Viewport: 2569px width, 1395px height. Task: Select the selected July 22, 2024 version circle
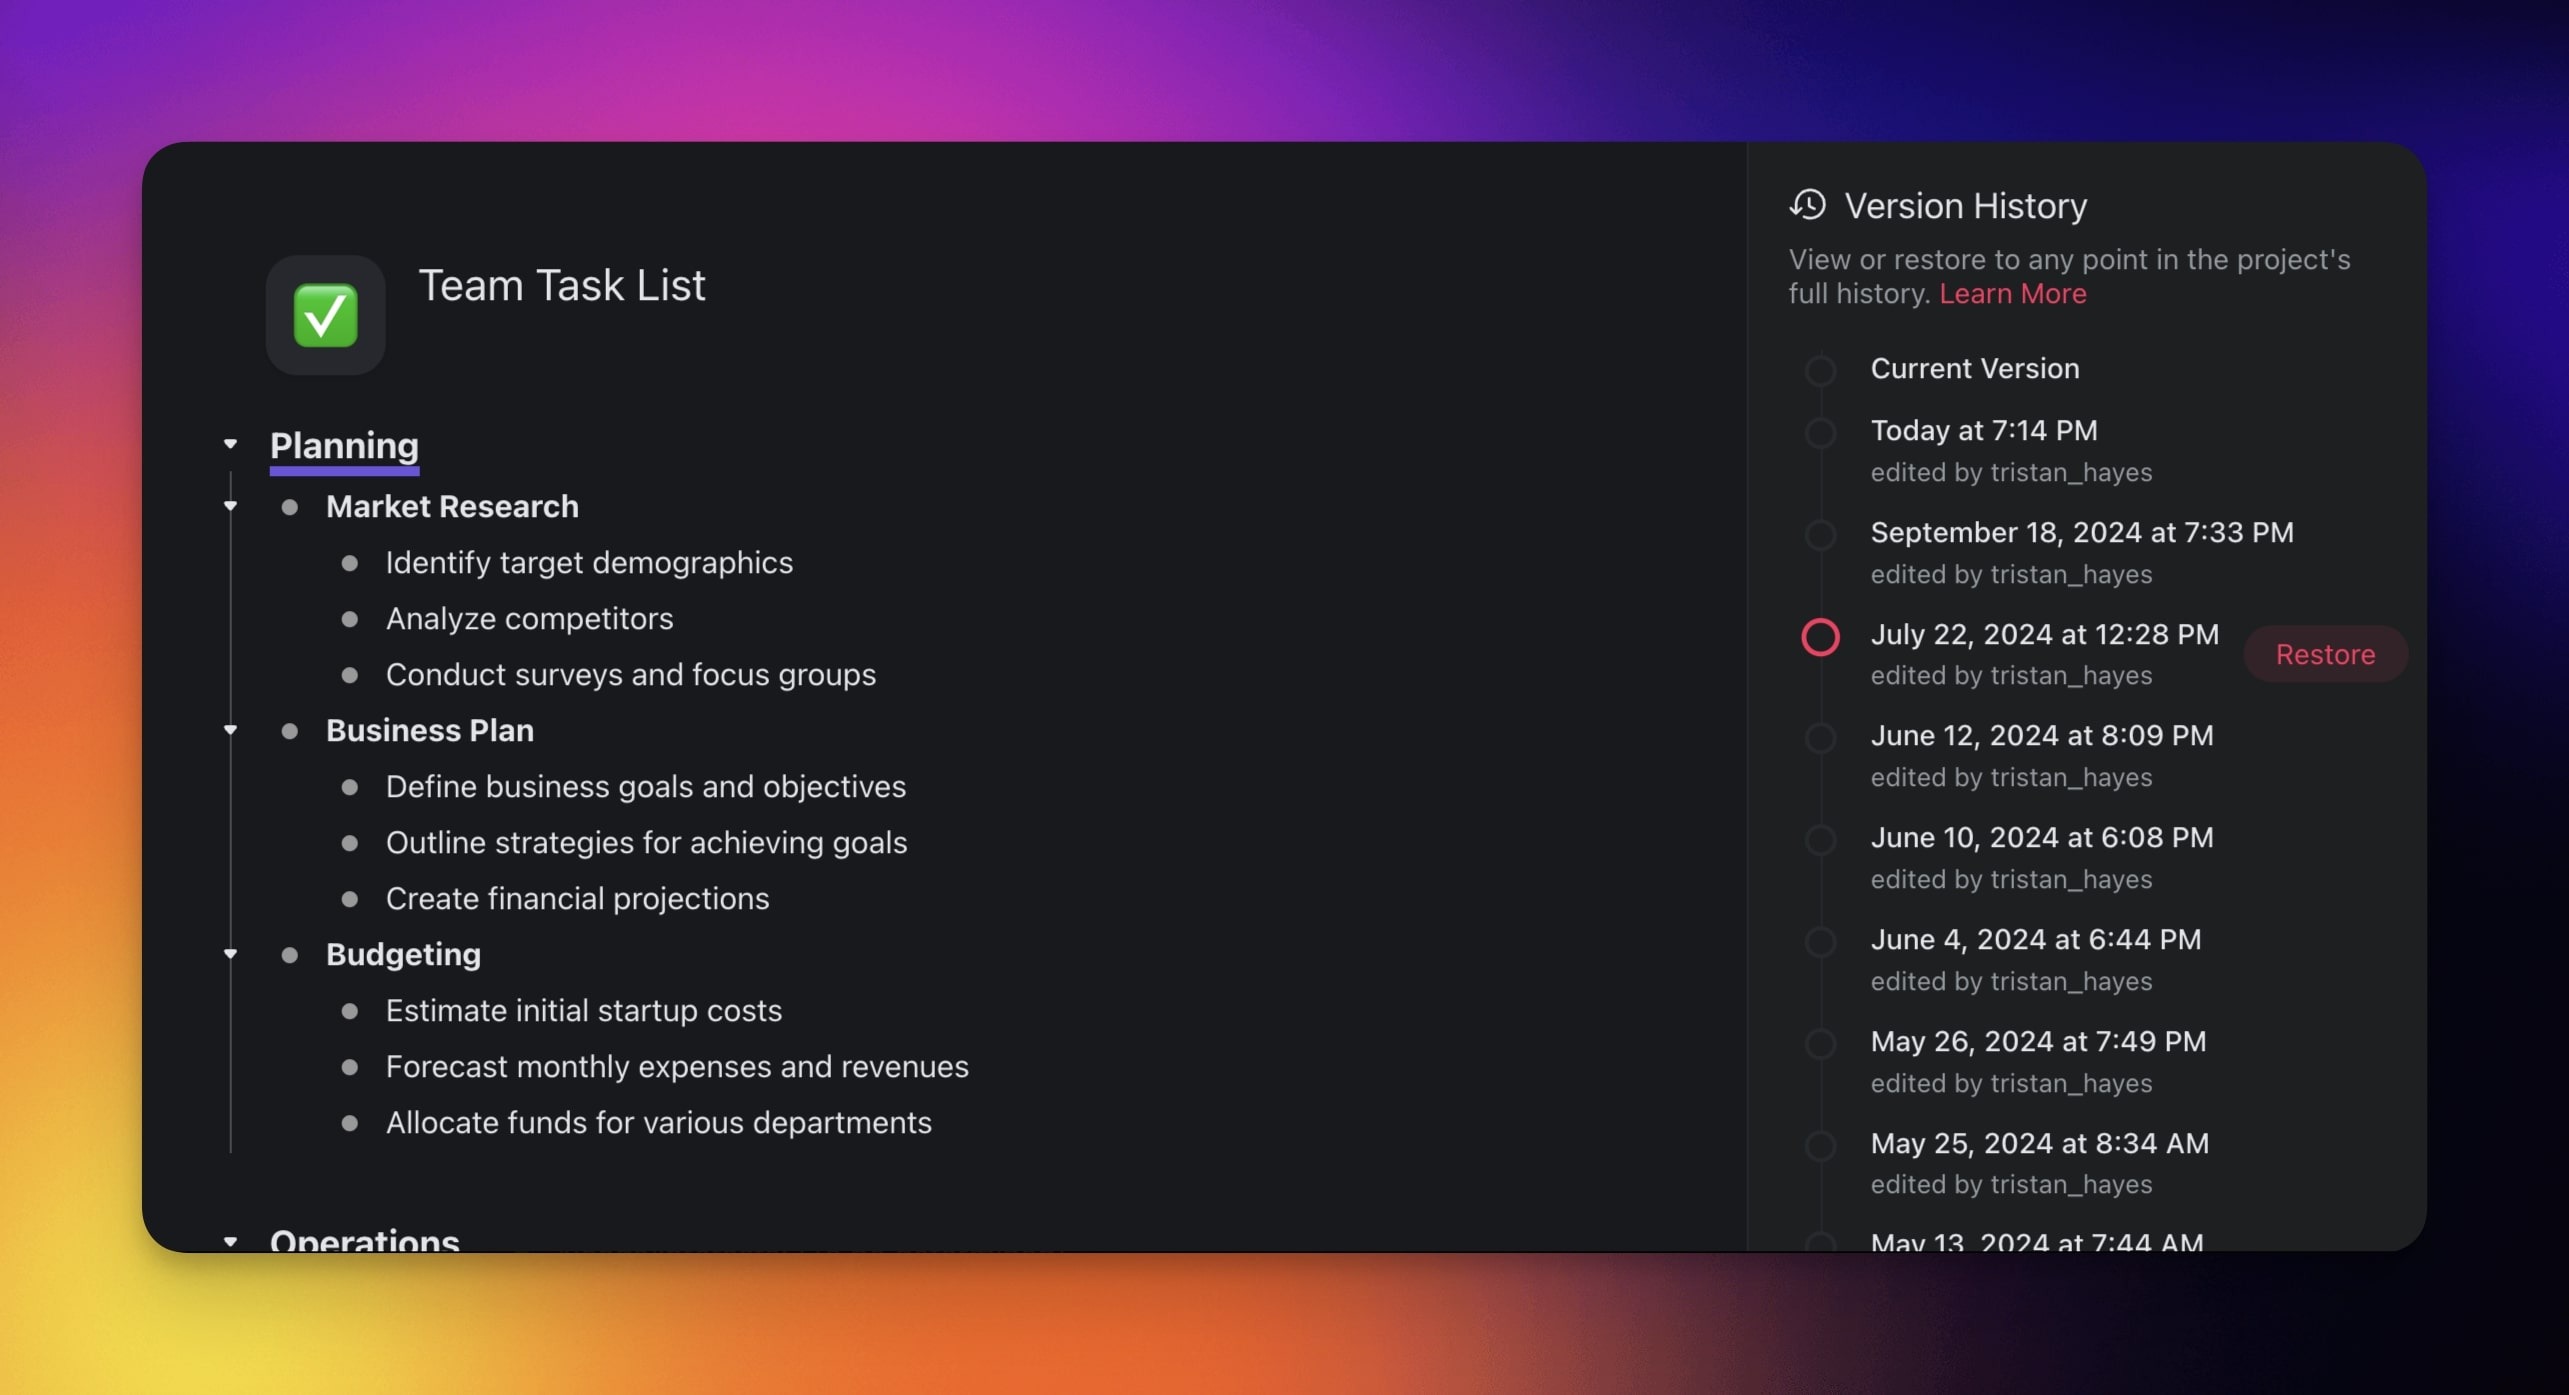pyautogui.click(x=1820, y=637)
